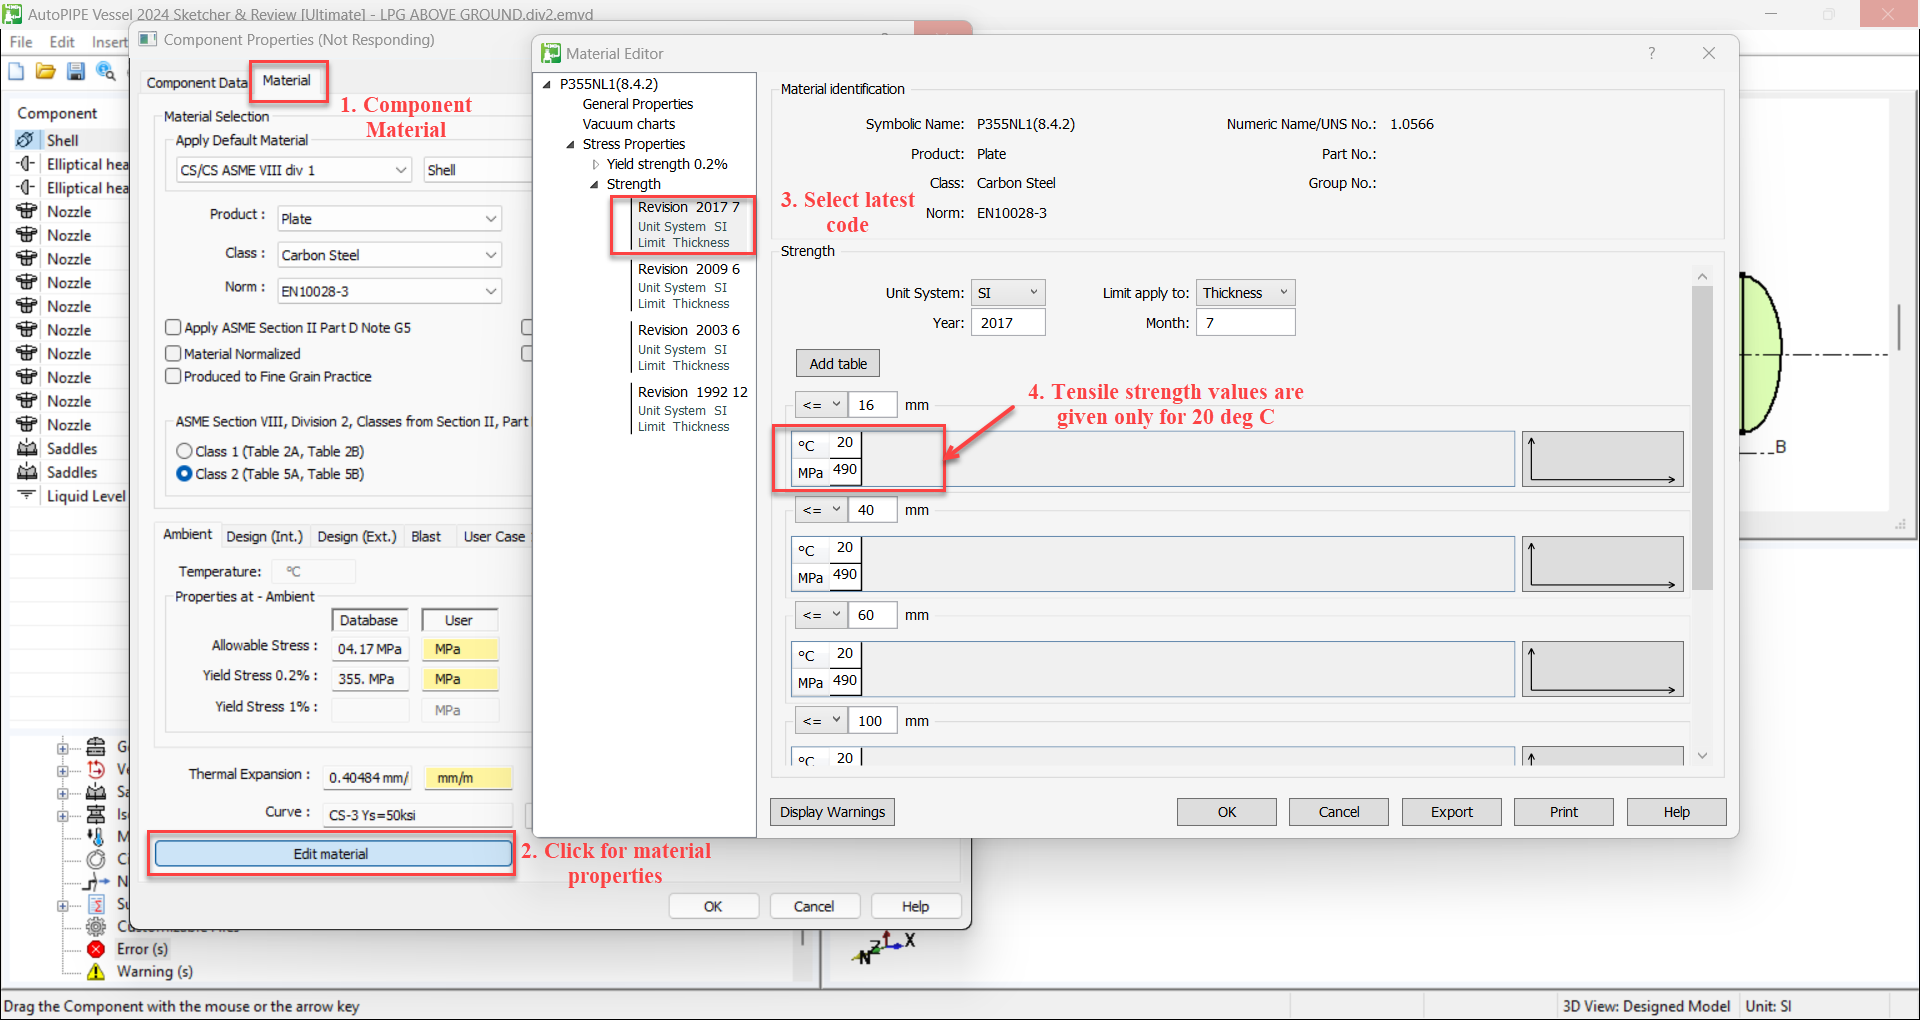Click the red Error (s) icon
The width and height of the screenshot is (1920, 1020).
pos(96,949)
